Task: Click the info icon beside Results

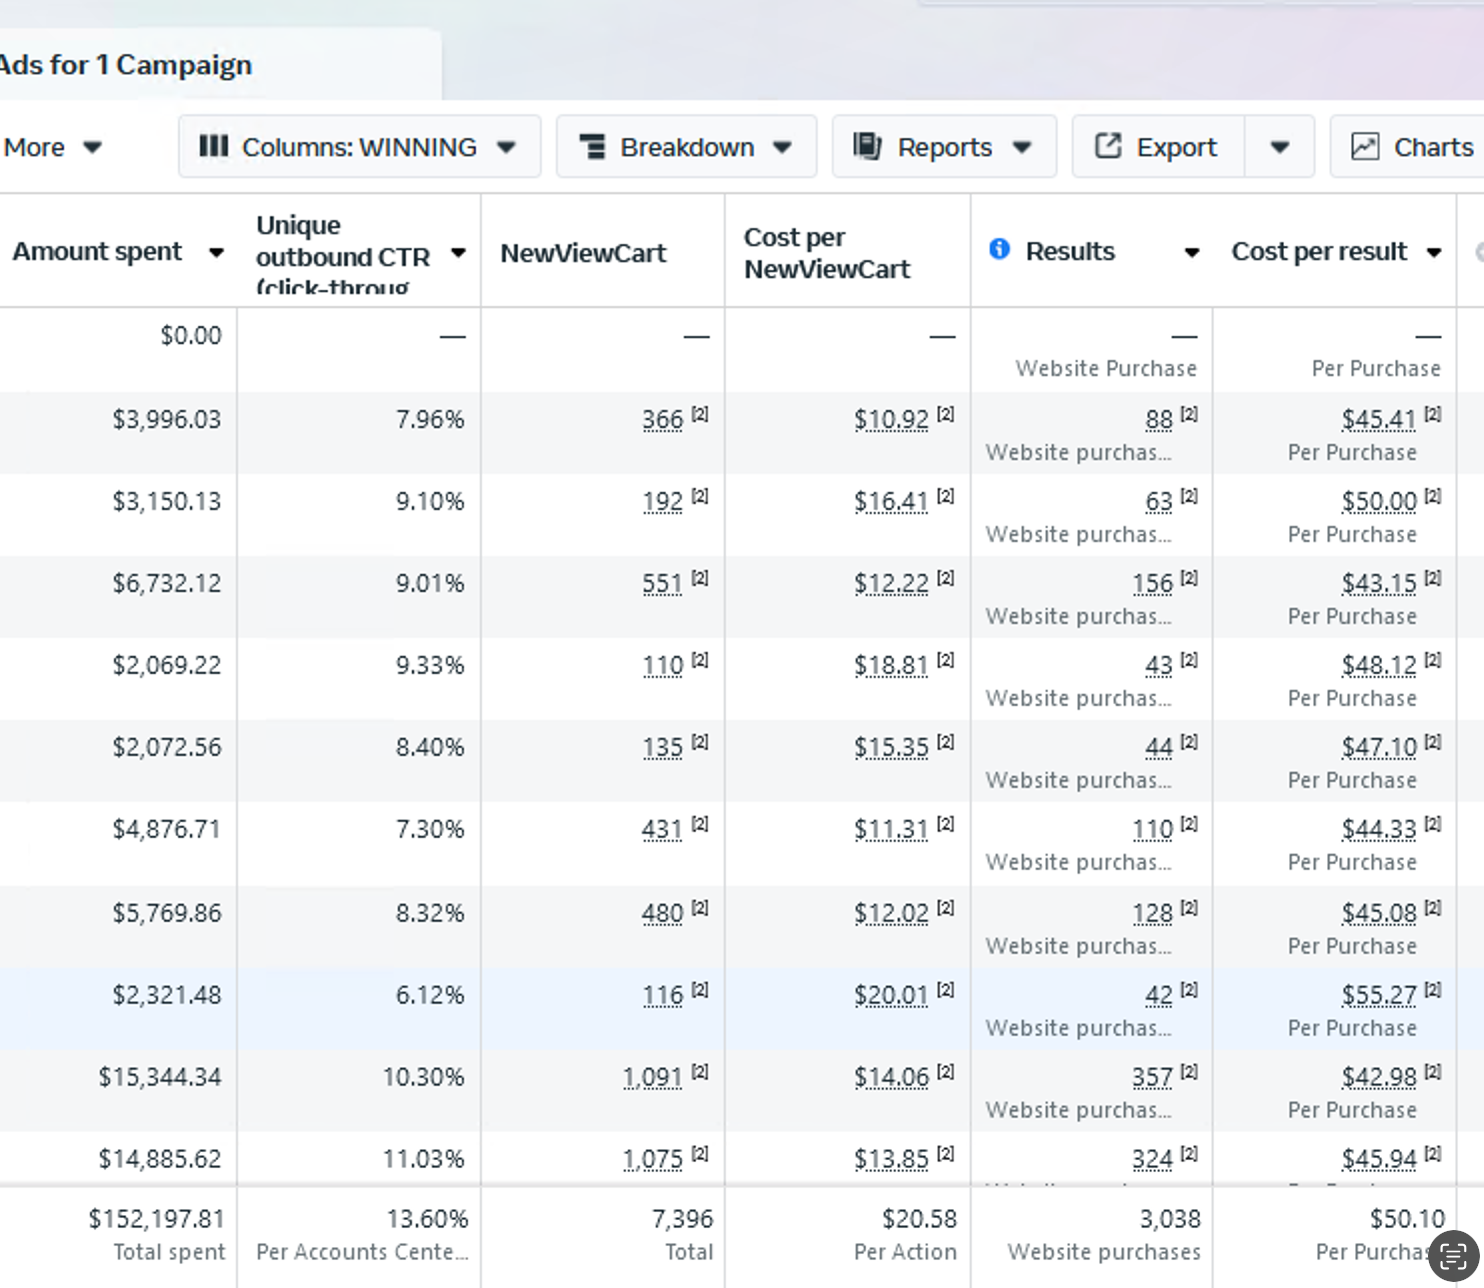Action: [x=999, y=249]
